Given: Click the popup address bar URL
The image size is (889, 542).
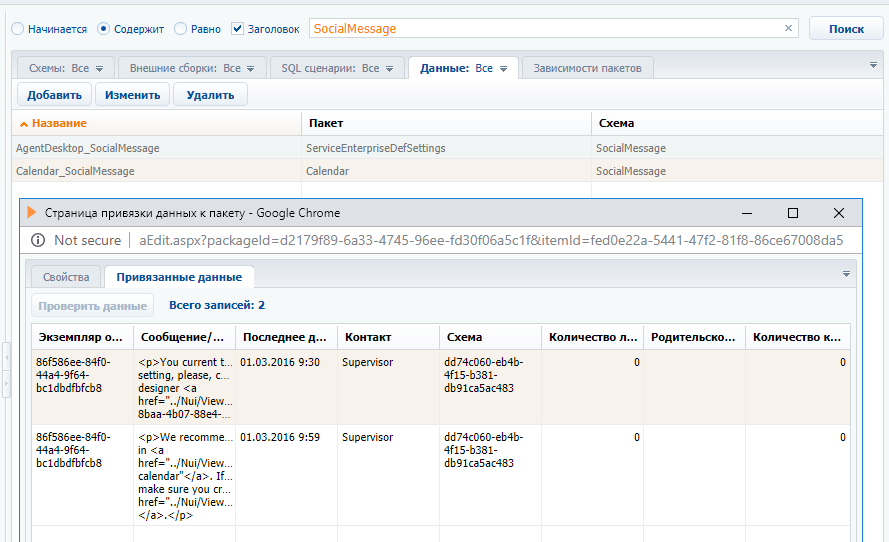Looking at the screenshot, I should [x=490, y=240].
